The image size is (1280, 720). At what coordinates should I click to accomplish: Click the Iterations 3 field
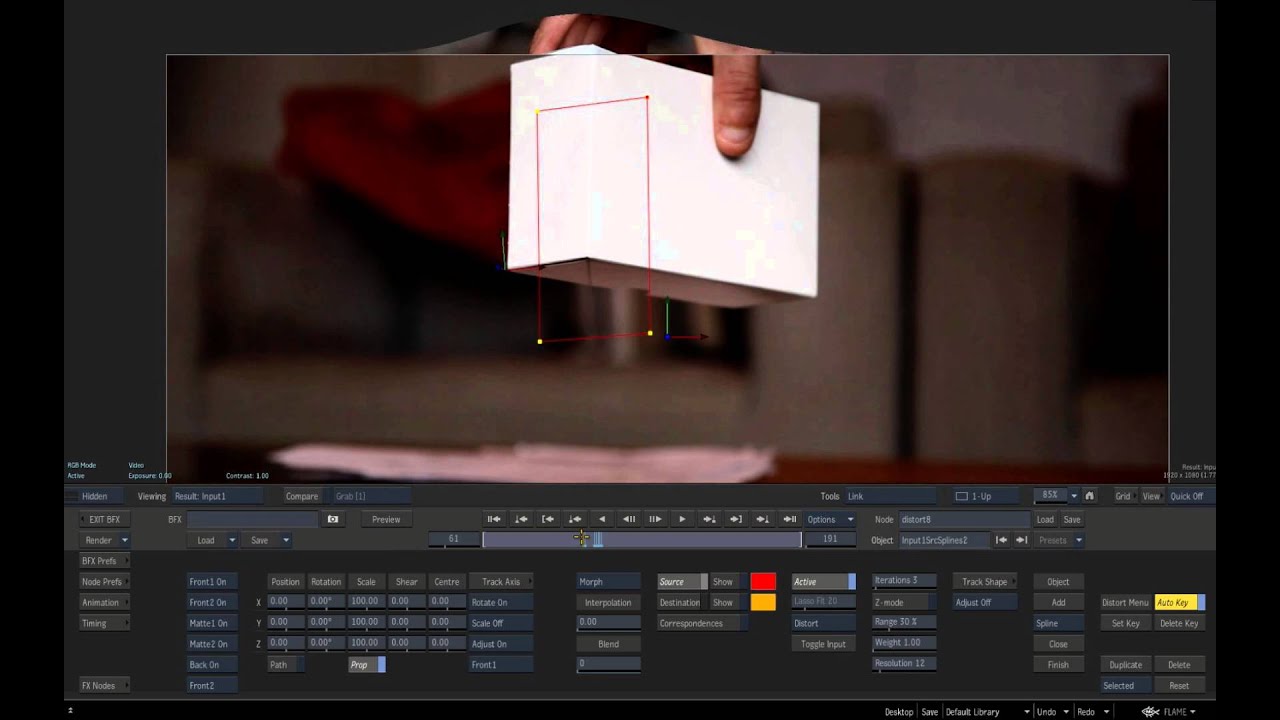click(905, 581)
